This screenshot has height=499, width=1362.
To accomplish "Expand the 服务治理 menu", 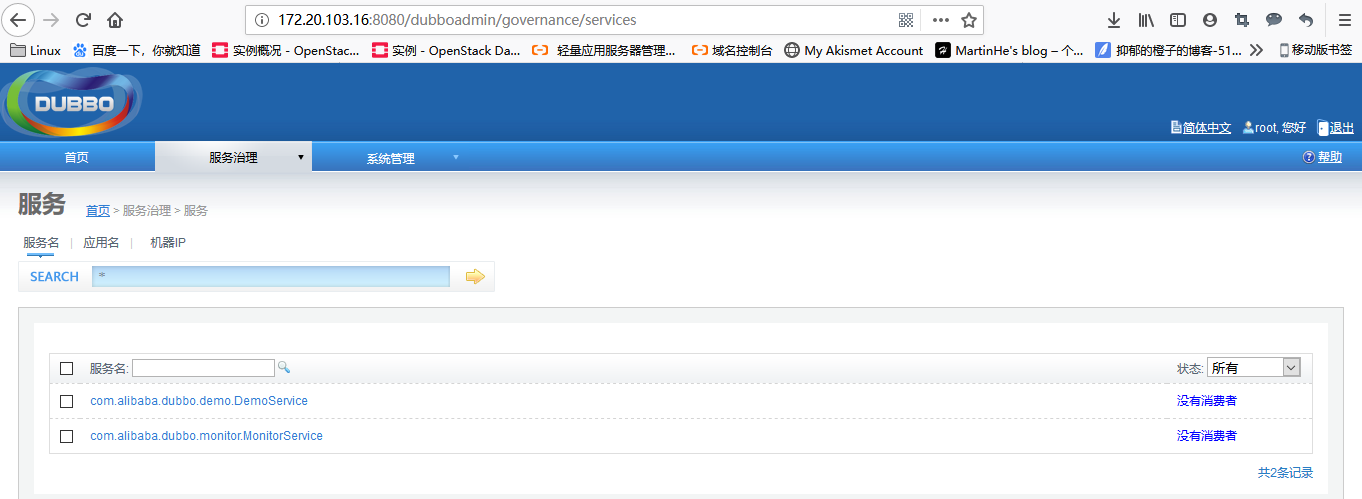I will click(x=233, y=157).
